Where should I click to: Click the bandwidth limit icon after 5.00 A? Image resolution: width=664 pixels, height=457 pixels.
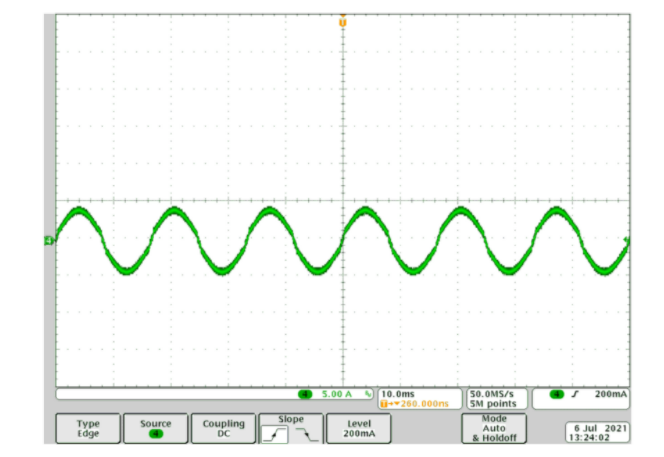[368, 394]
